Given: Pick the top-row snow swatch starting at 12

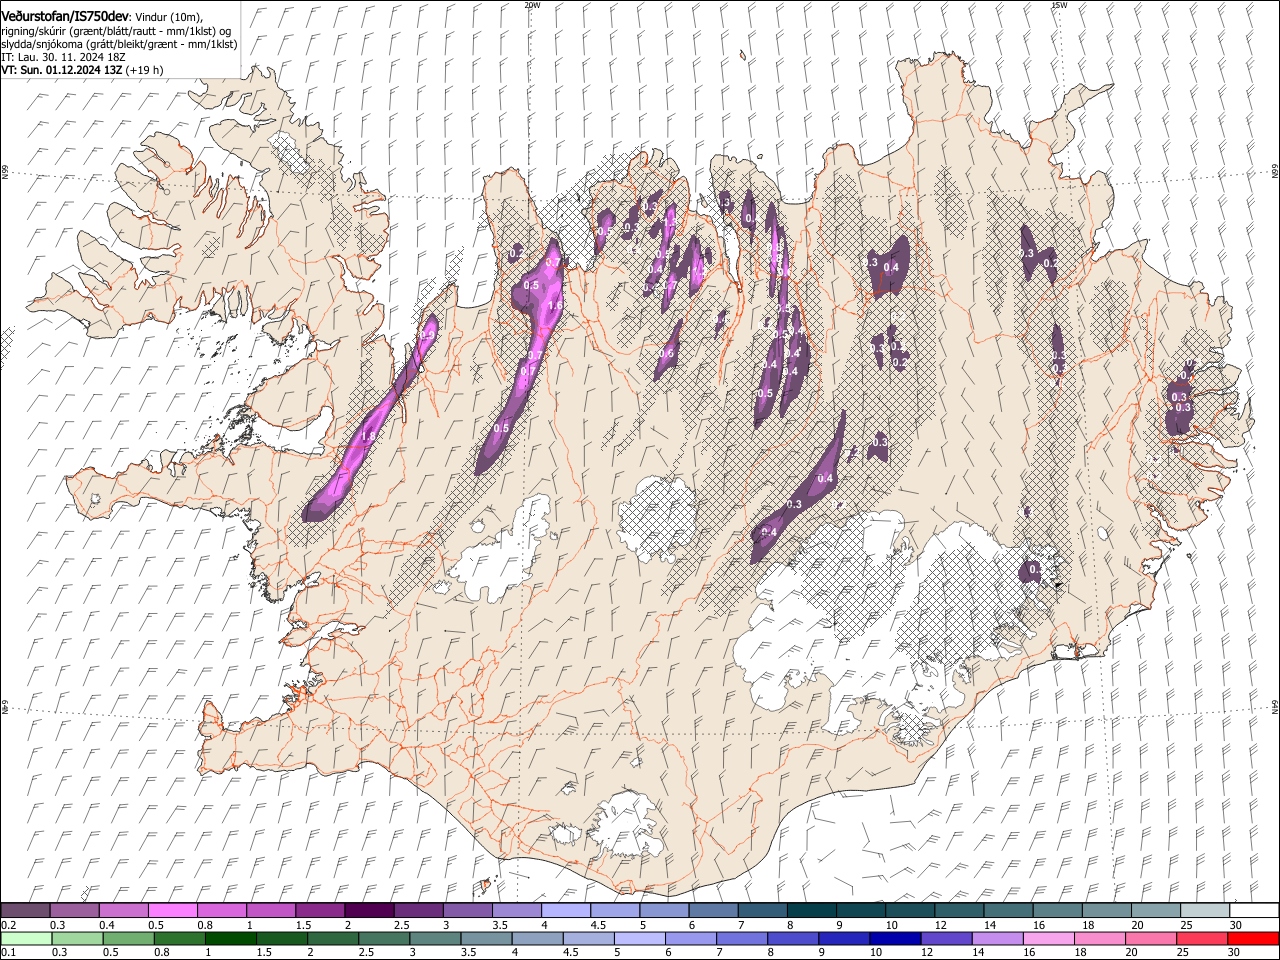Looking at the screenshot, I should click(x=957, y=911).
